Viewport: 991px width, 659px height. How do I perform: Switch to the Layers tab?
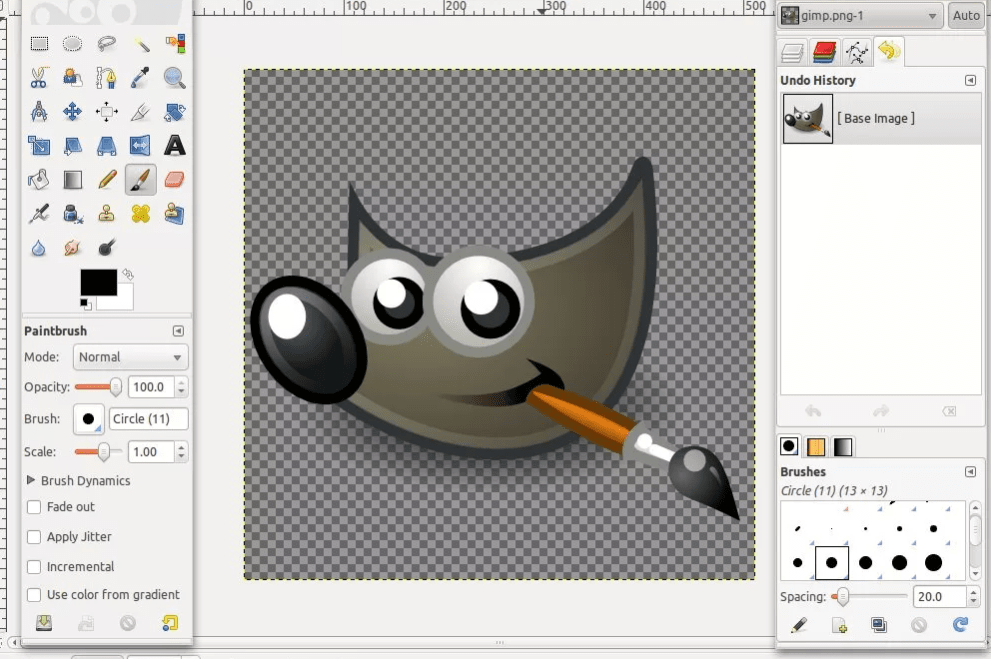793,51
